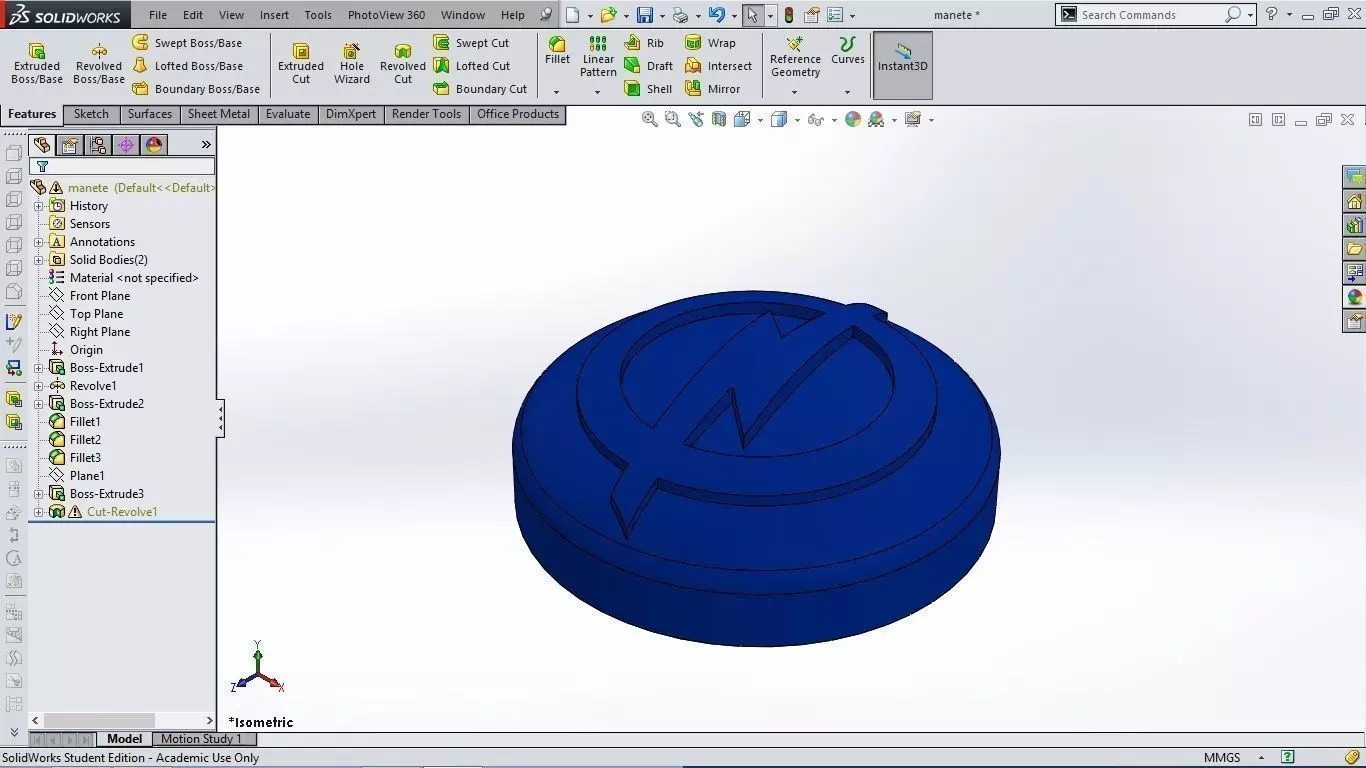Open the Reference Geometry dropdown arrow
This screenshot has height=768, width=1366.
tap(795, 92)
